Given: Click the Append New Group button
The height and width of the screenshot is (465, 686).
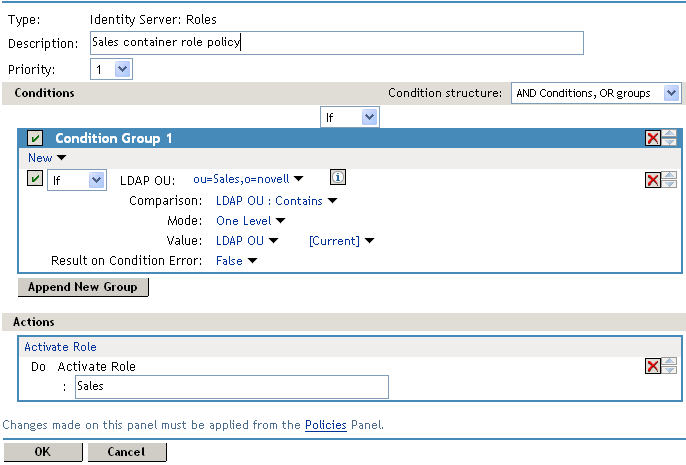Looking at the screenshot, I should point(83,287).
